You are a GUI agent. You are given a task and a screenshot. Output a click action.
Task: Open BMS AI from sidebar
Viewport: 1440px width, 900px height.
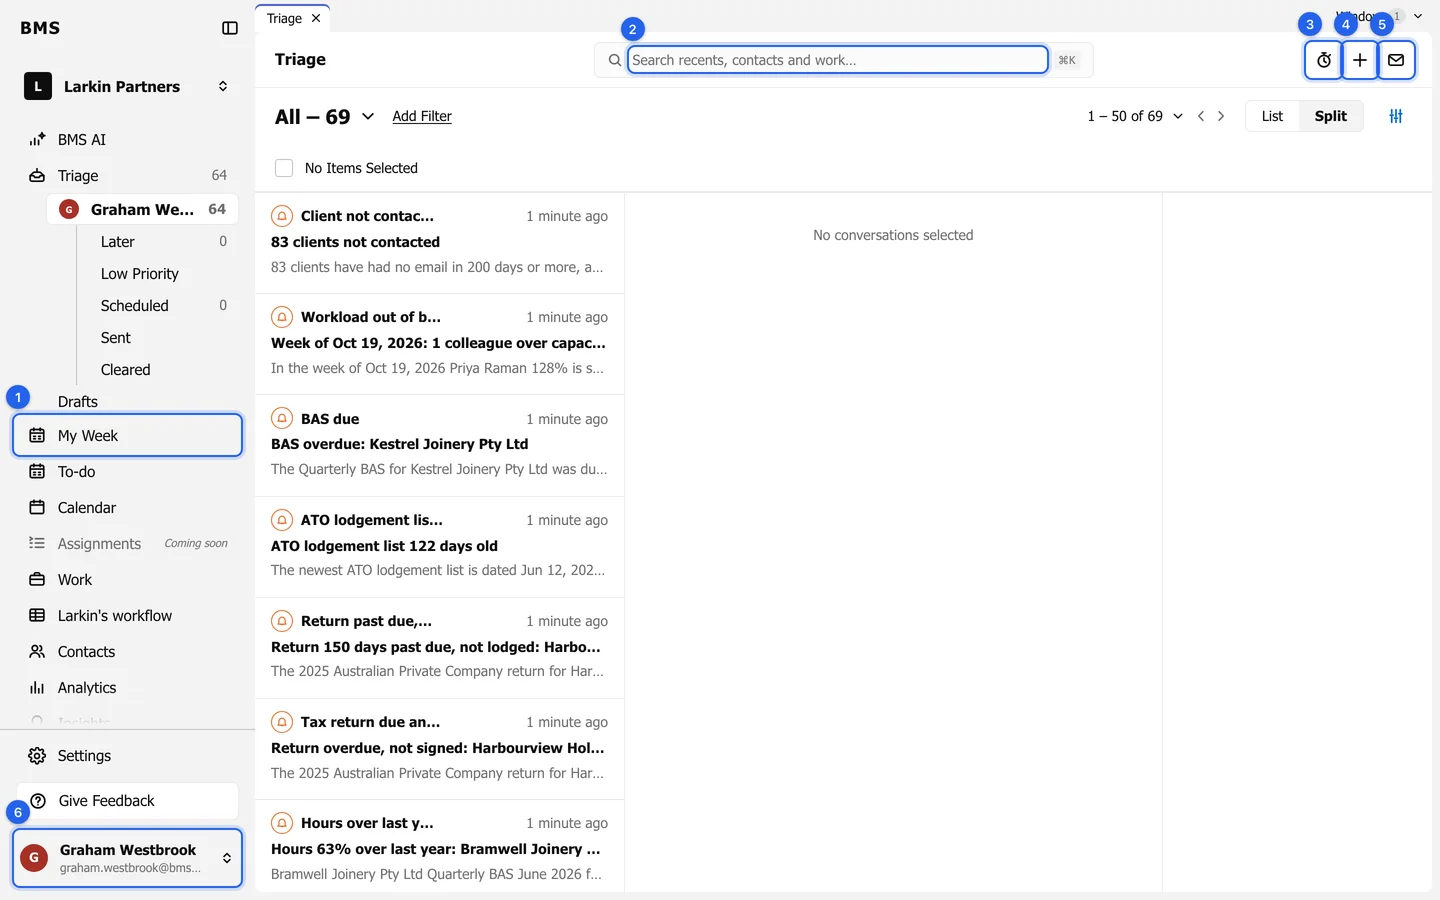127,139
